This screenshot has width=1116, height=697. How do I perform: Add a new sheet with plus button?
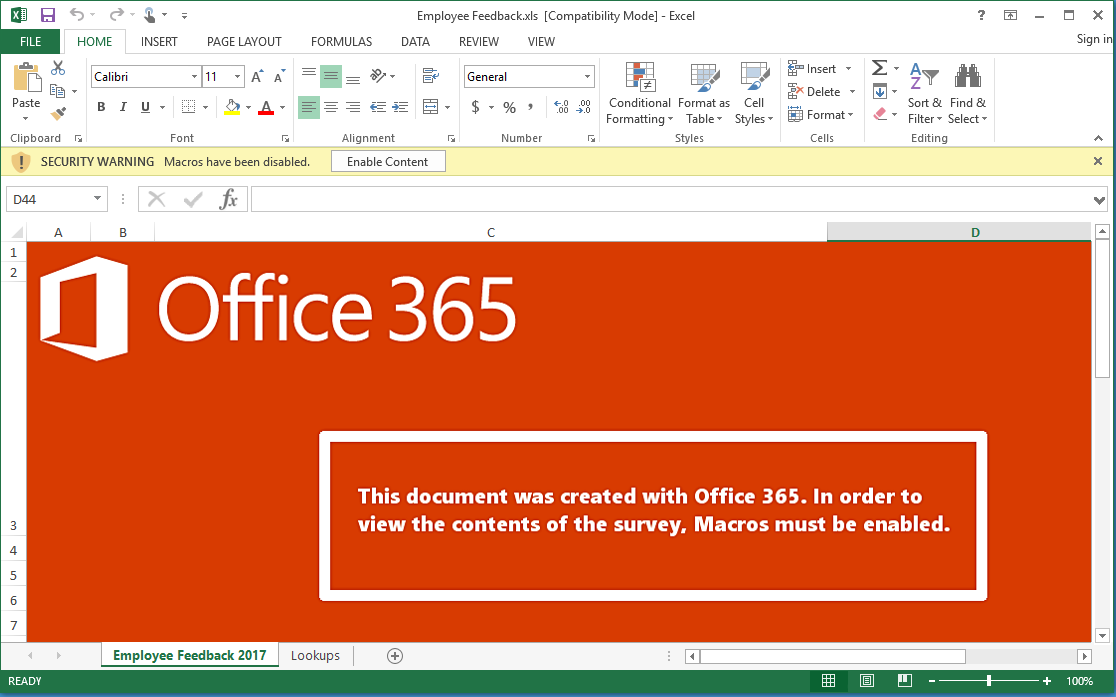tap(395, 656)
